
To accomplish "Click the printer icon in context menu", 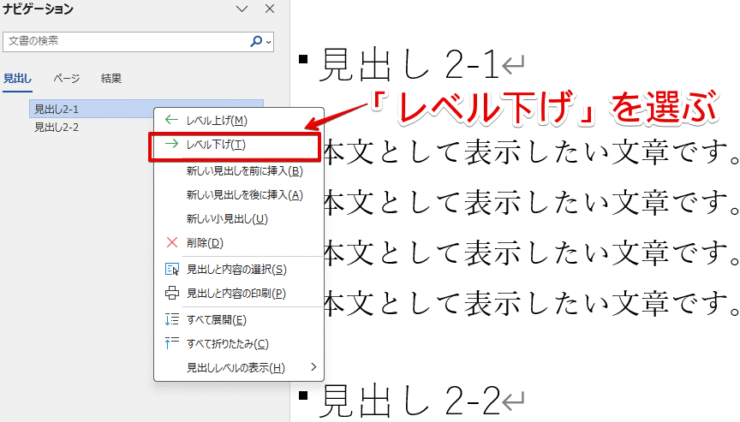I will (172, 293).
